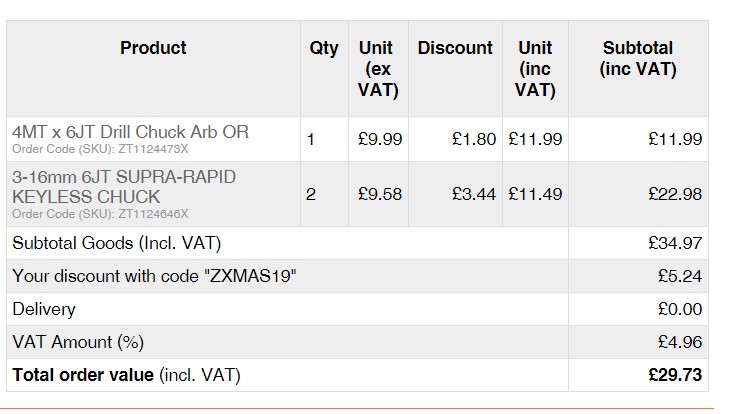Click the £11.49 unit price inc VAT
This screenshot has height=414, width=746.
click(535, 194)
